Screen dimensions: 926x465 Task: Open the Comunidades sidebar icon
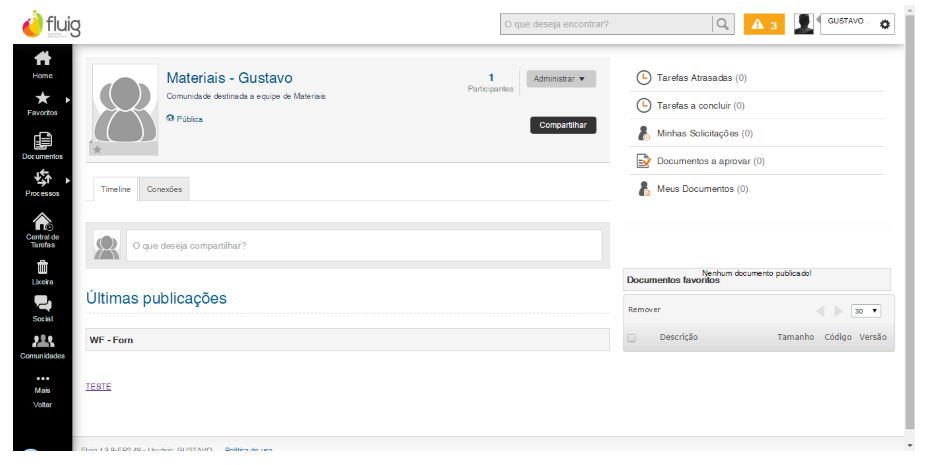[x=42, y=341]
